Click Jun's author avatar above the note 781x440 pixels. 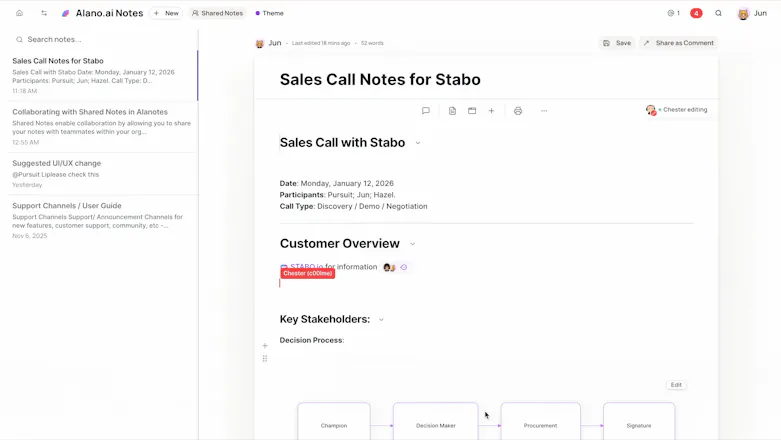pos(260,43)
